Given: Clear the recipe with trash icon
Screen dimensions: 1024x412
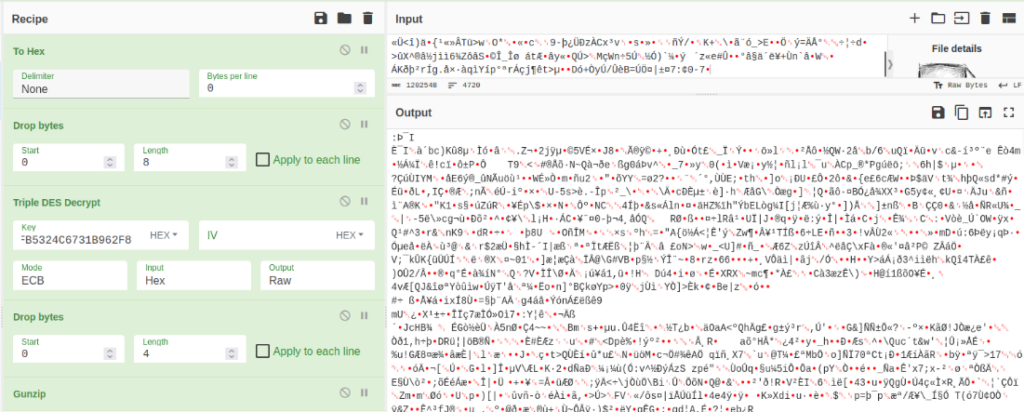Looking at the screenshot, I should 368,18.
